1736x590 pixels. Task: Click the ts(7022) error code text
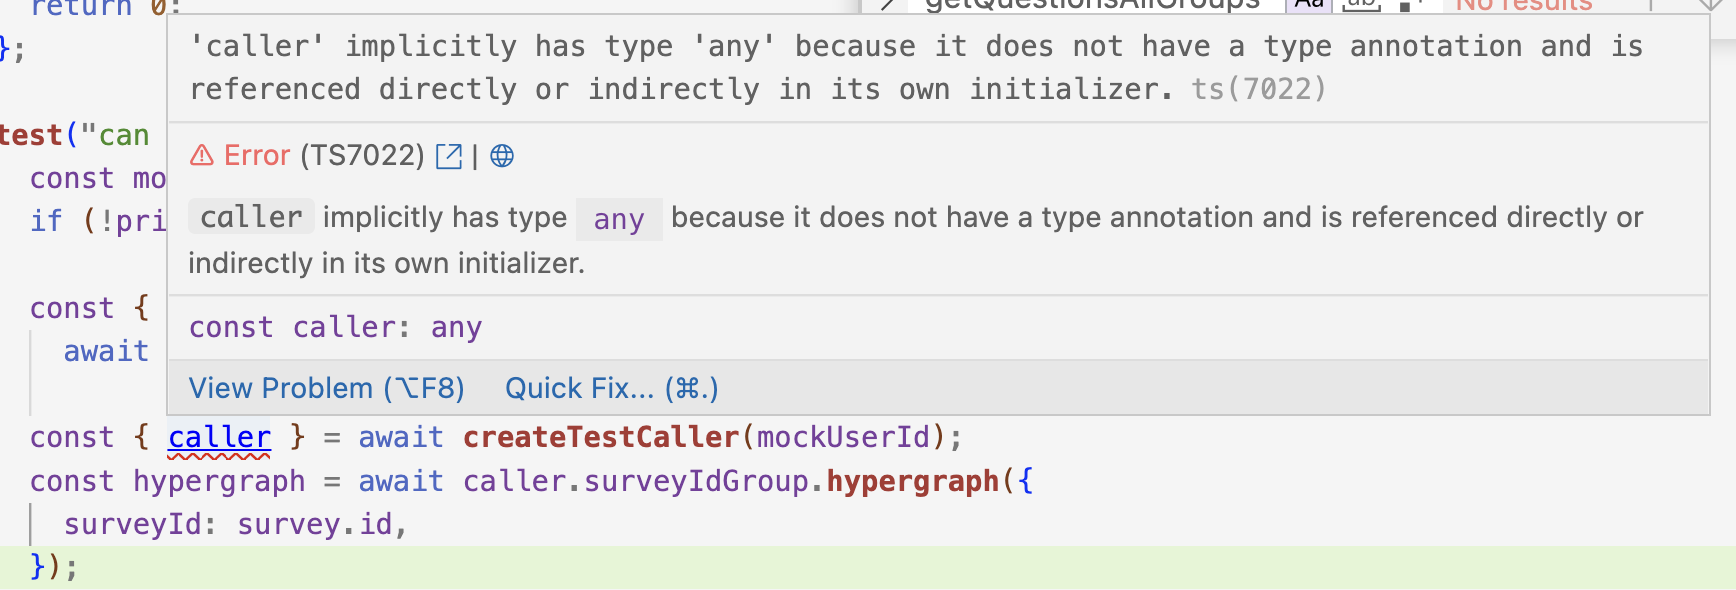click(x=1258, y=90)
